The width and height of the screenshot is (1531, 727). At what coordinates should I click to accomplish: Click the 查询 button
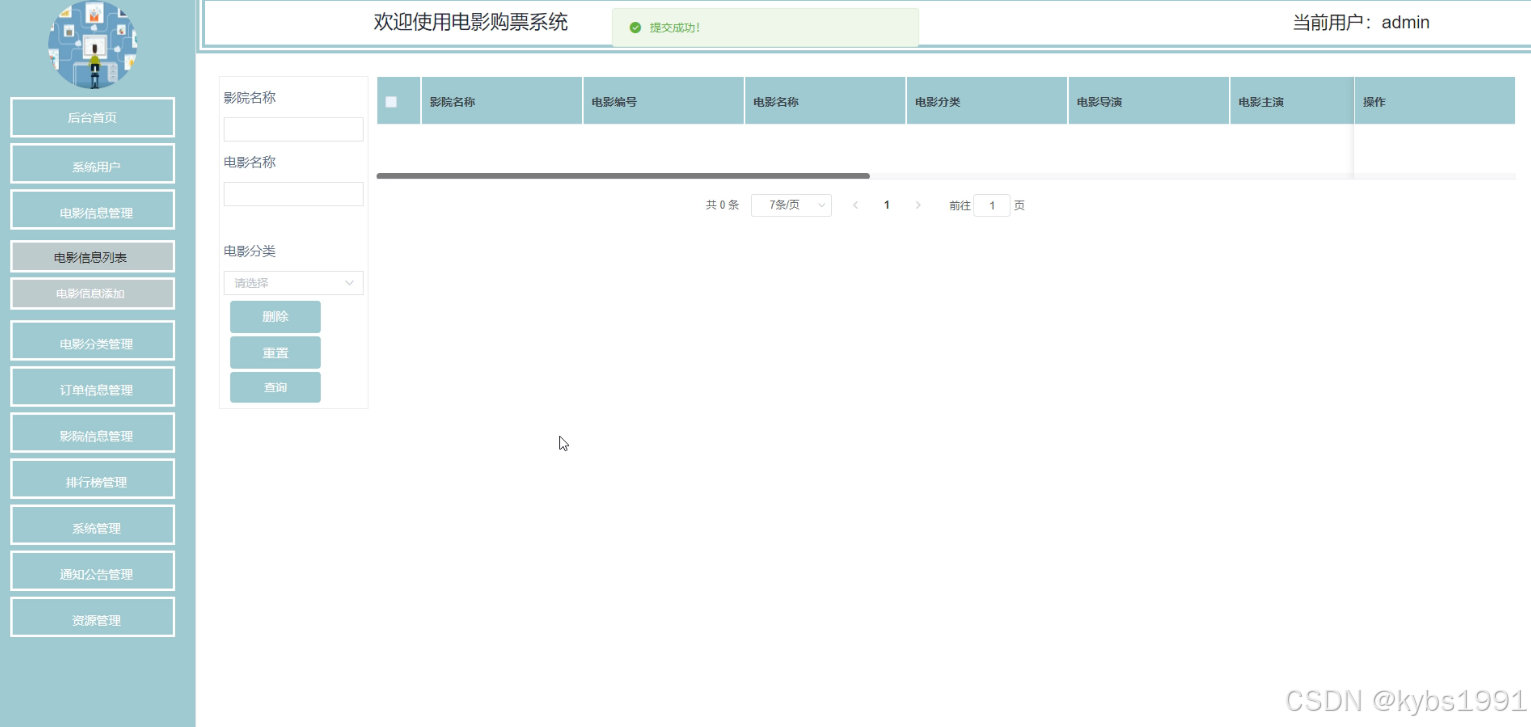275,387
